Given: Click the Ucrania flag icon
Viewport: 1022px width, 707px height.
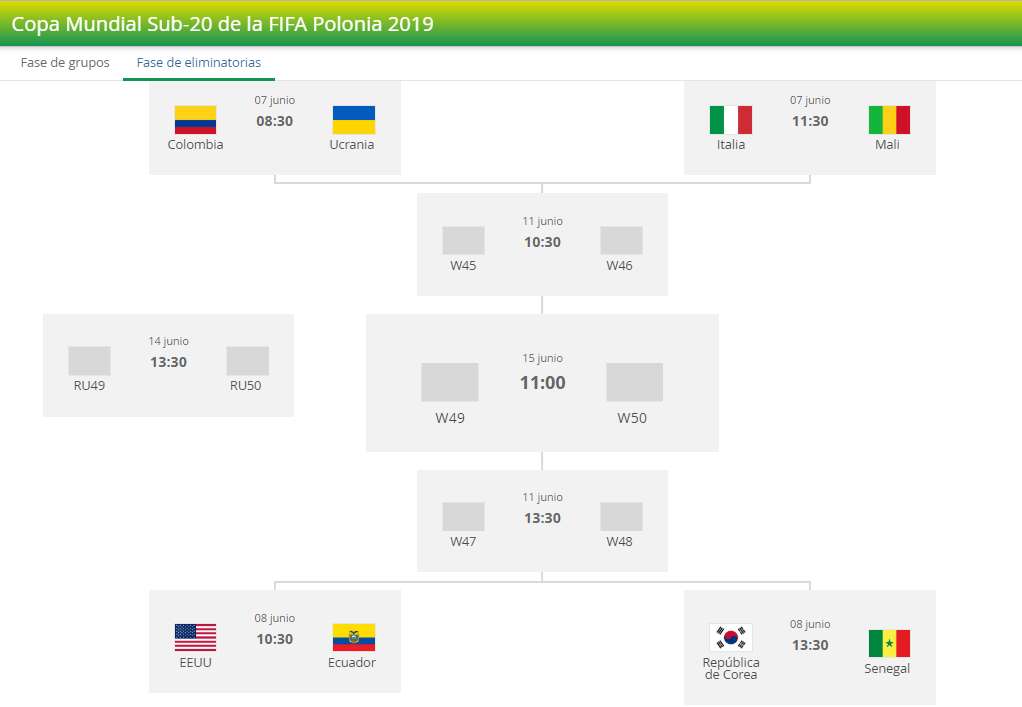Looking at the screenshot, I should click(353, 120).
